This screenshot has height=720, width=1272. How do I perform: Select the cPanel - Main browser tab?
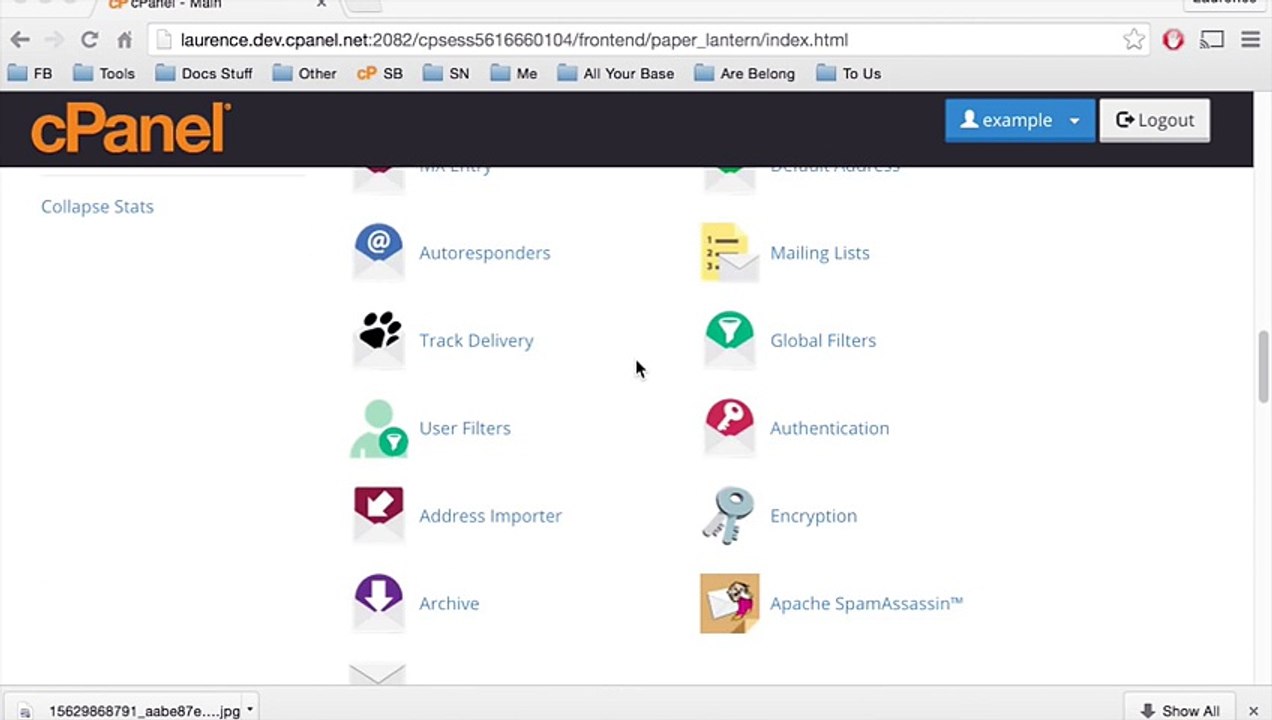point(215,6)
